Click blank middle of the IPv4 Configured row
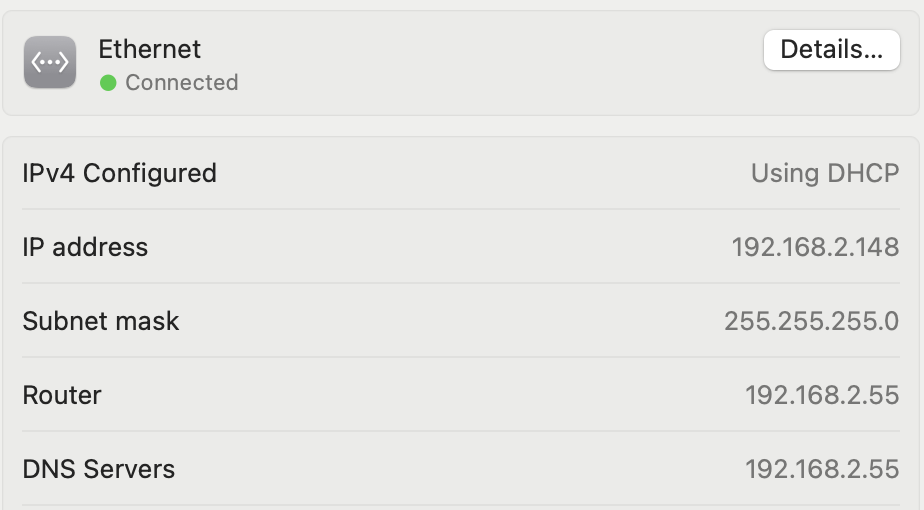 tap(483, 173)
